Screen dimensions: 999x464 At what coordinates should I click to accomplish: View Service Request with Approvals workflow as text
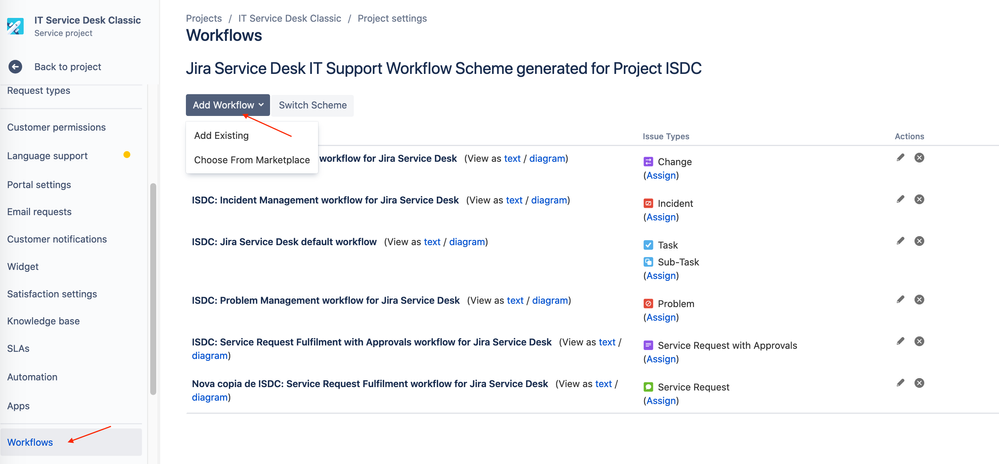607,342
